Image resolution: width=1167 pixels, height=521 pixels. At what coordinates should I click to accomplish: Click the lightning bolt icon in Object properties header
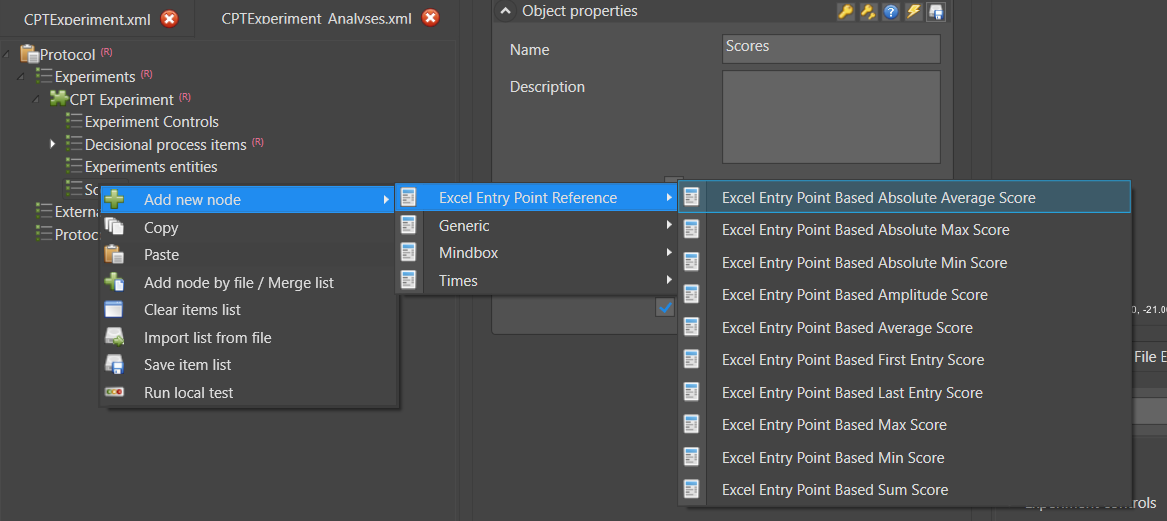pos(913,12)
